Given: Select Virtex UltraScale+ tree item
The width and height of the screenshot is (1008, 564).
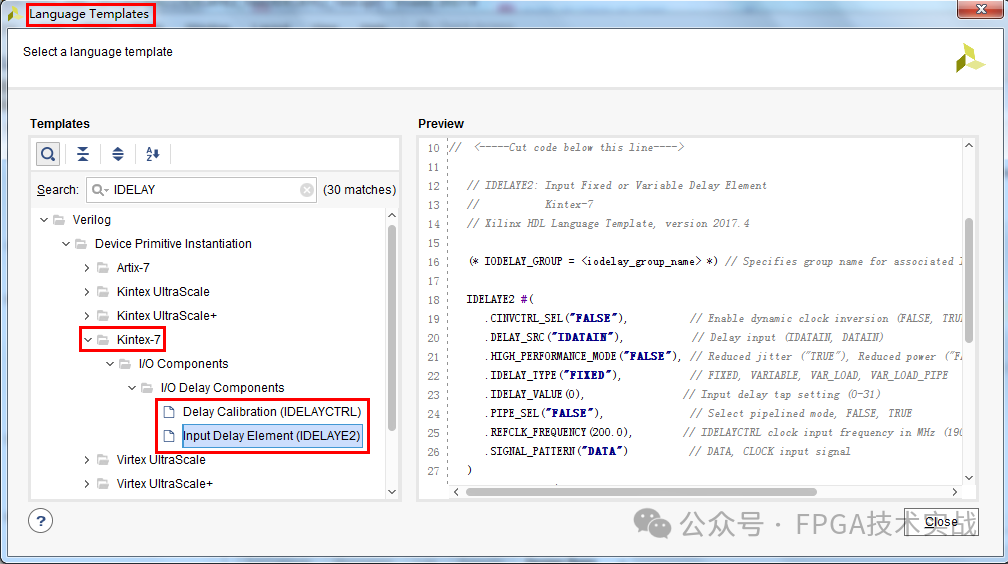Looking at the screenshot, I should point(165,484).
